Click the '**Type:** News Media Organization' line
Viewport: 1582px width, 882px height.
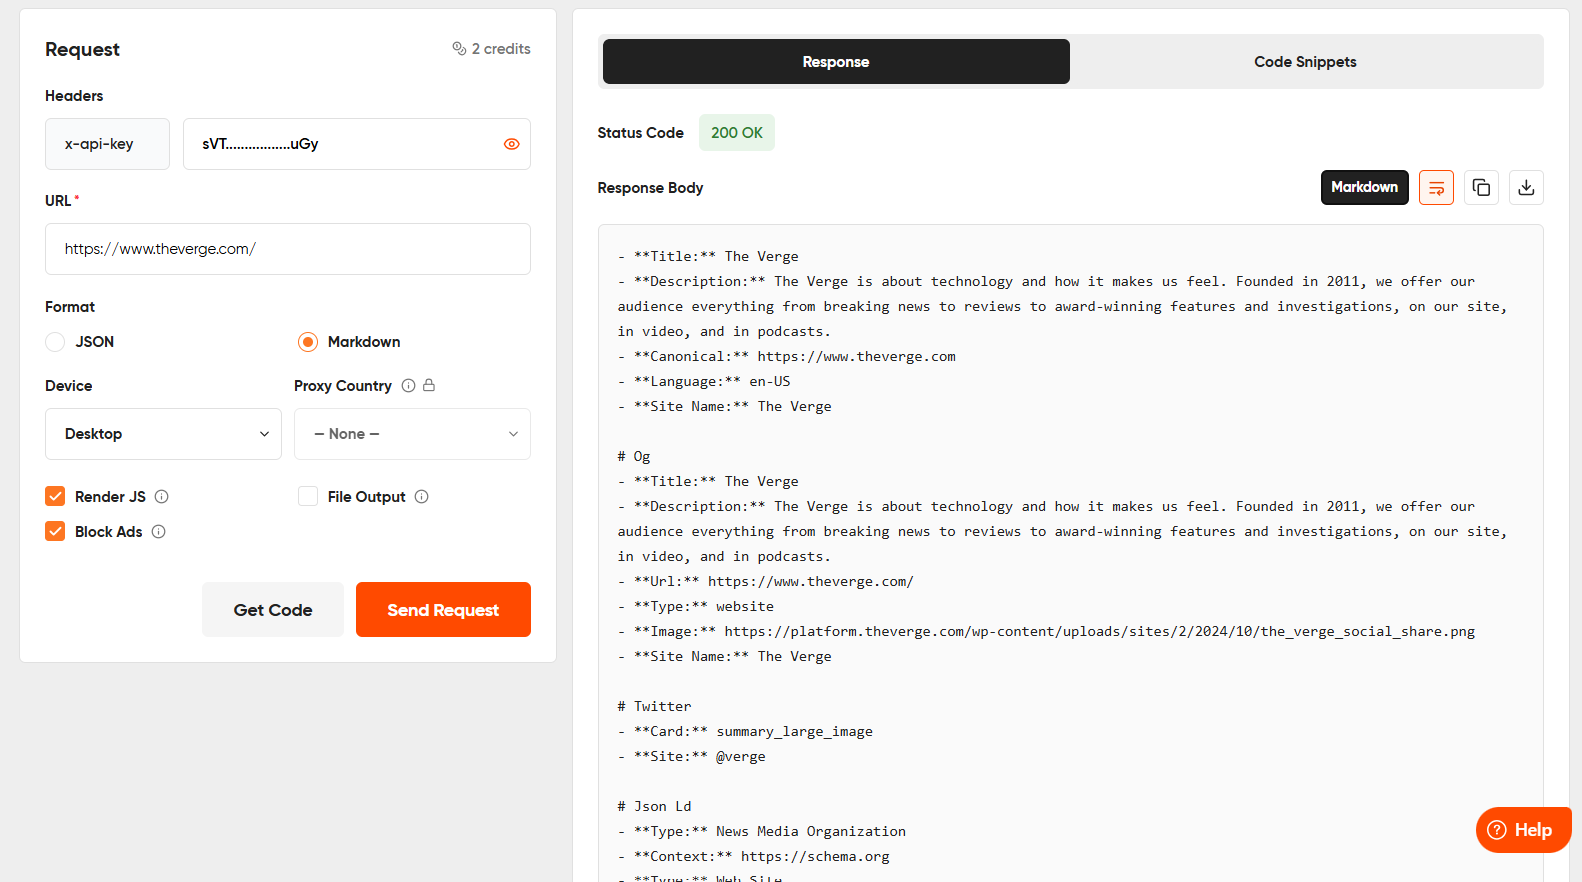click(762, 831)
